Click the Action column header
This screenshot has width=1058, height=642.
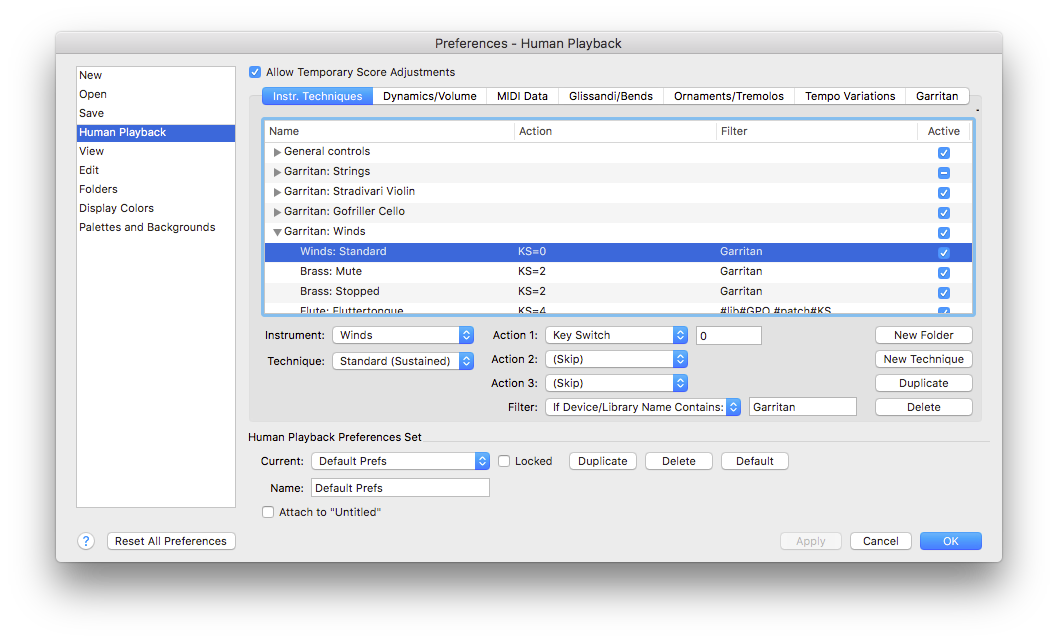(615, 132)
